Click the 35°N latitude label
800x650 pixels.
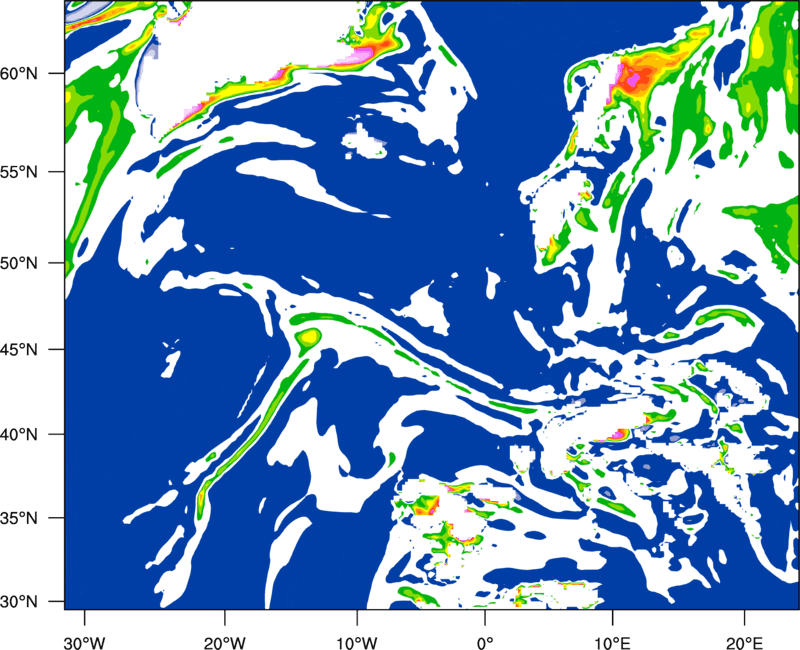[x=19, y=518]
